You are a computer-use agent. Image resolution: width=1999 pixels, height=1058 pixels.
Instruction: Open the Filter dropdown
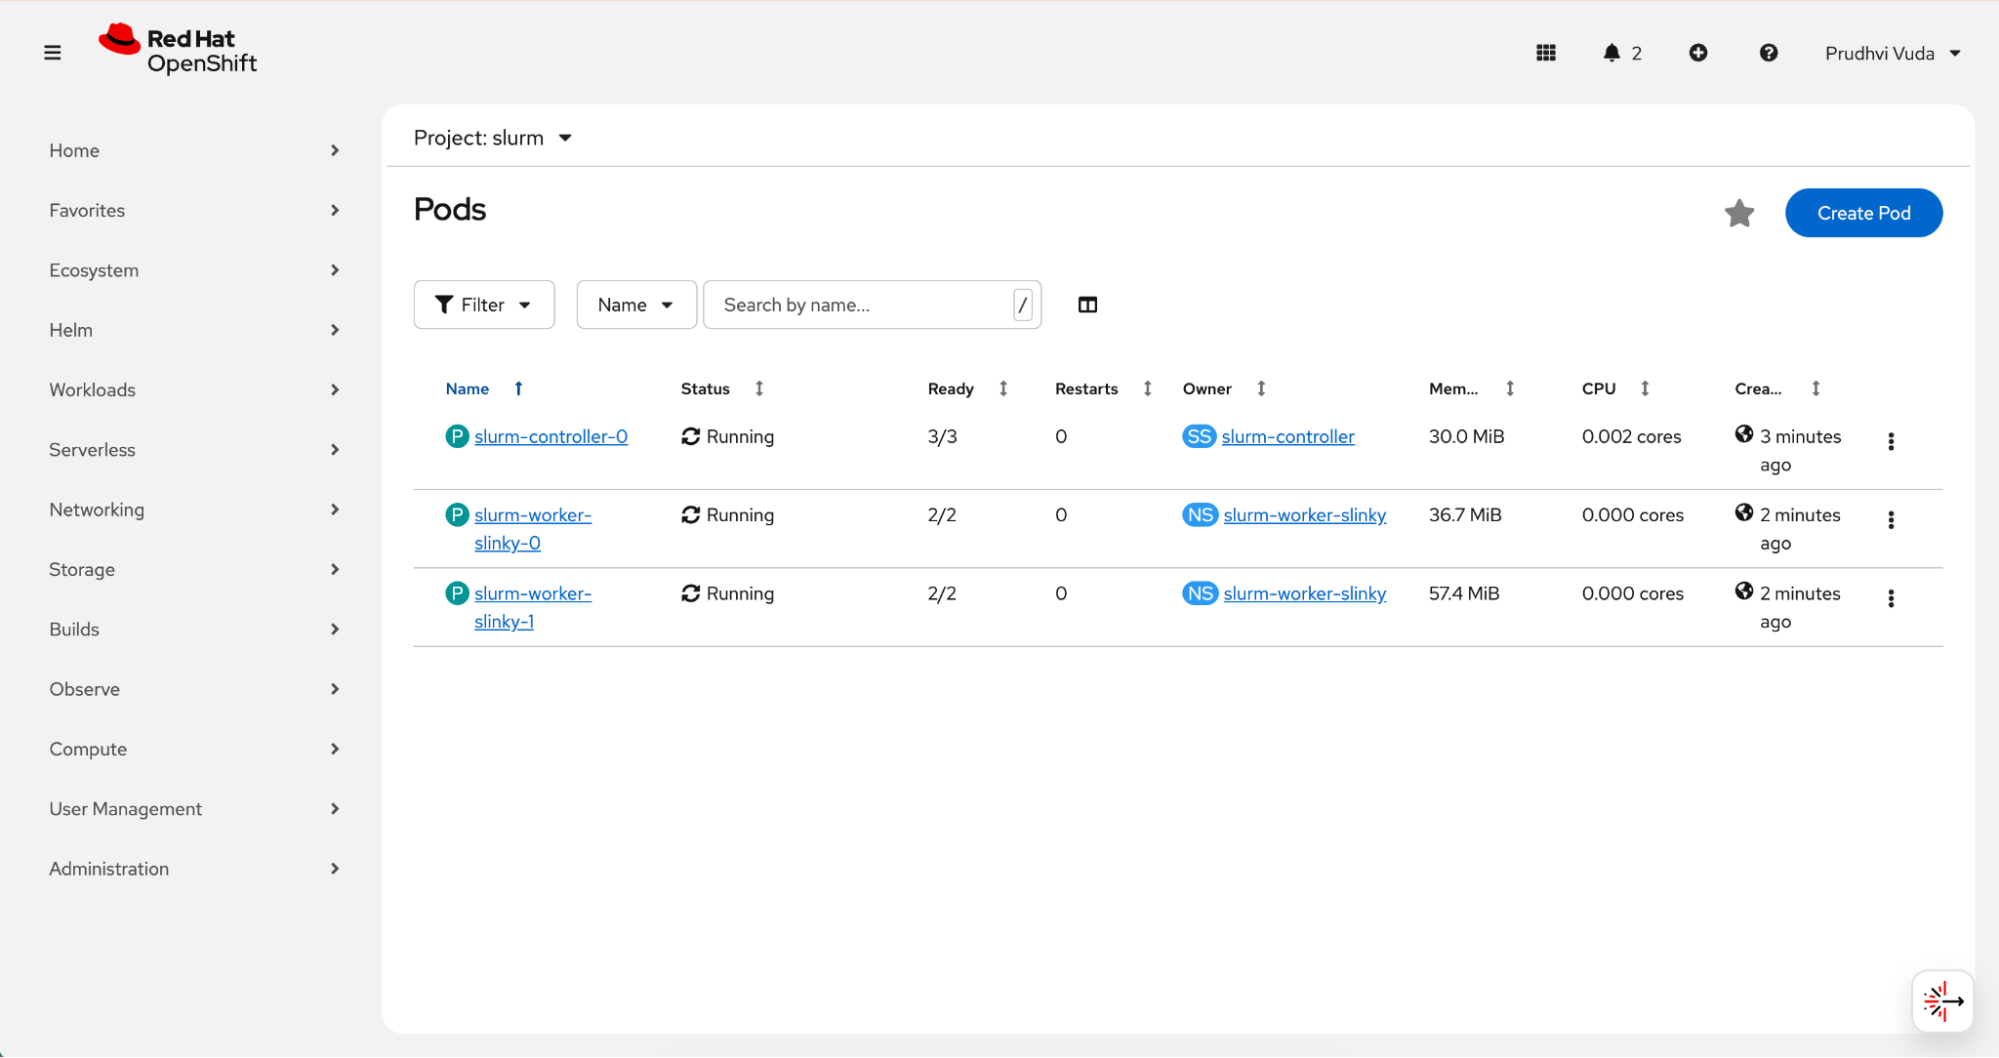(x=484, y=305)
